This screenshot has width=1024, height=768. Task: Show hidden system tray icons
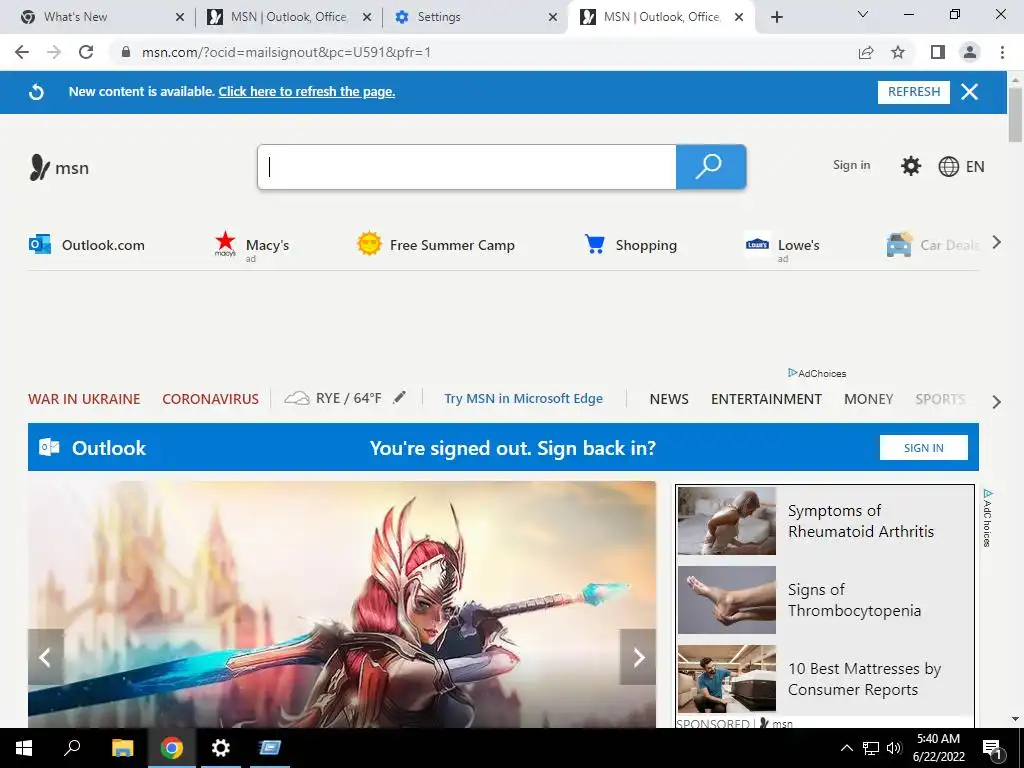[x=846, y=748]
